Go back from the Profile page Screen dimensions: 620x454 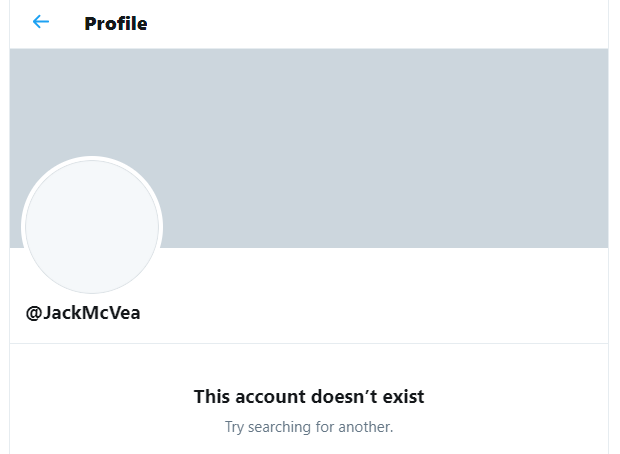coord(41,22)
